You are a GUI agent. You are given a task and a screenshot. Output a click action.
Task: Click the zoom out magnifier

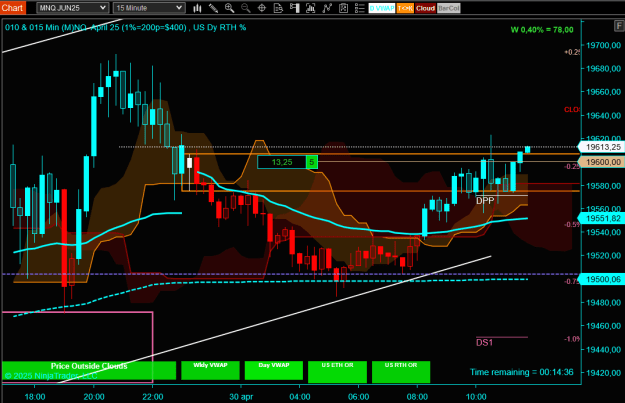pos(246,8)
